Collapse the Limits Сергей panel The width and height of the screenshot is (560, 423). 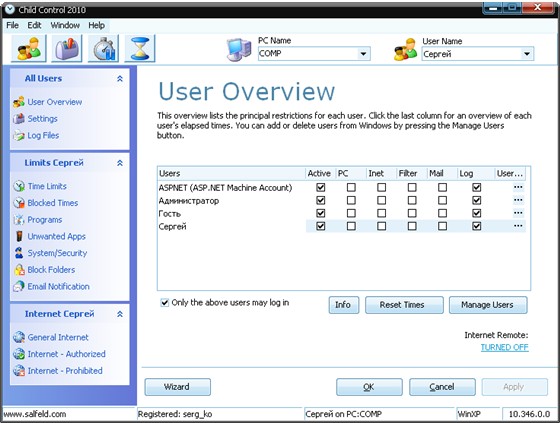(x=120, y=163)
